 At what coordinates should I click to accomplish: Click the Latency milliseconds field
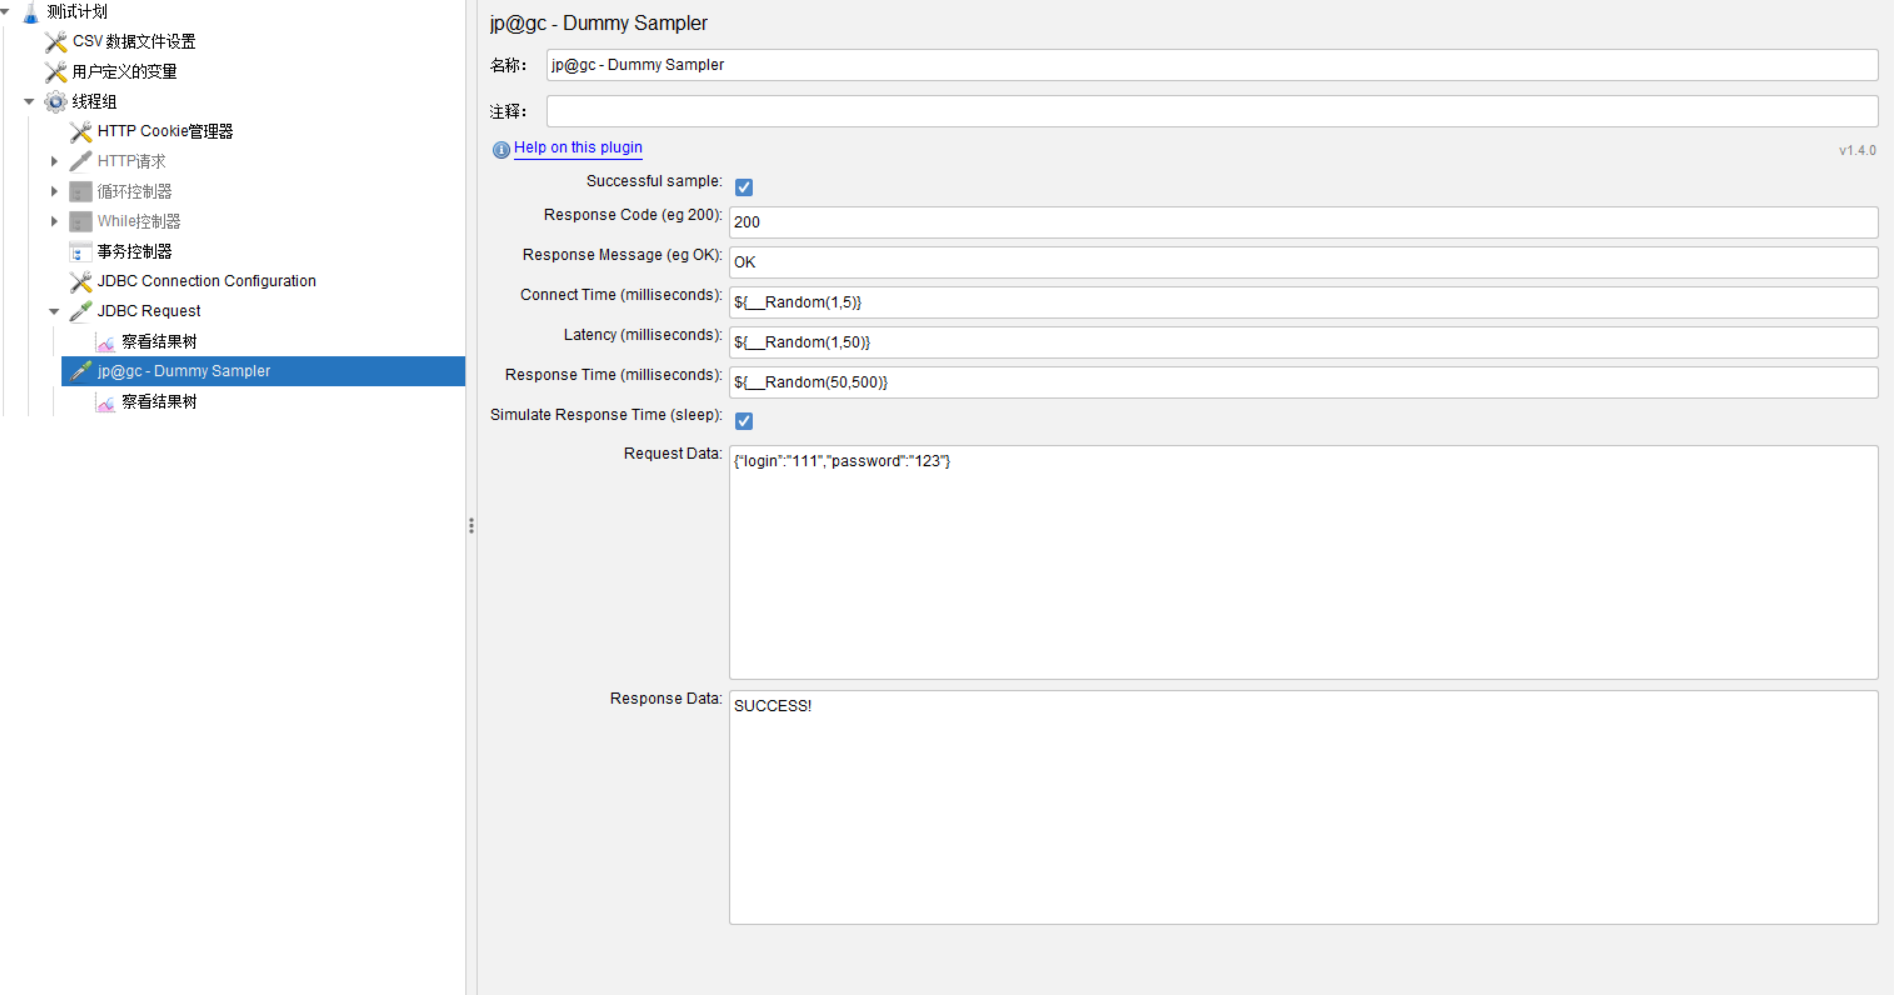tap(1303, 342)
